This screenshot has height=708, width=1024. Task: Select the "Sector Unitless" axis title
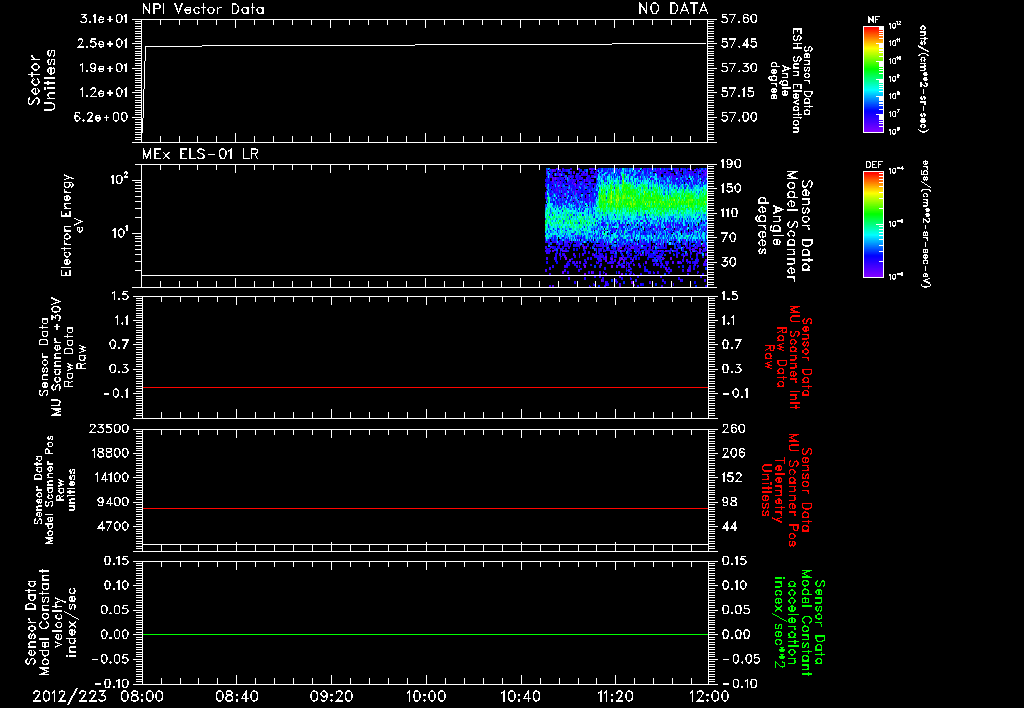42,80
